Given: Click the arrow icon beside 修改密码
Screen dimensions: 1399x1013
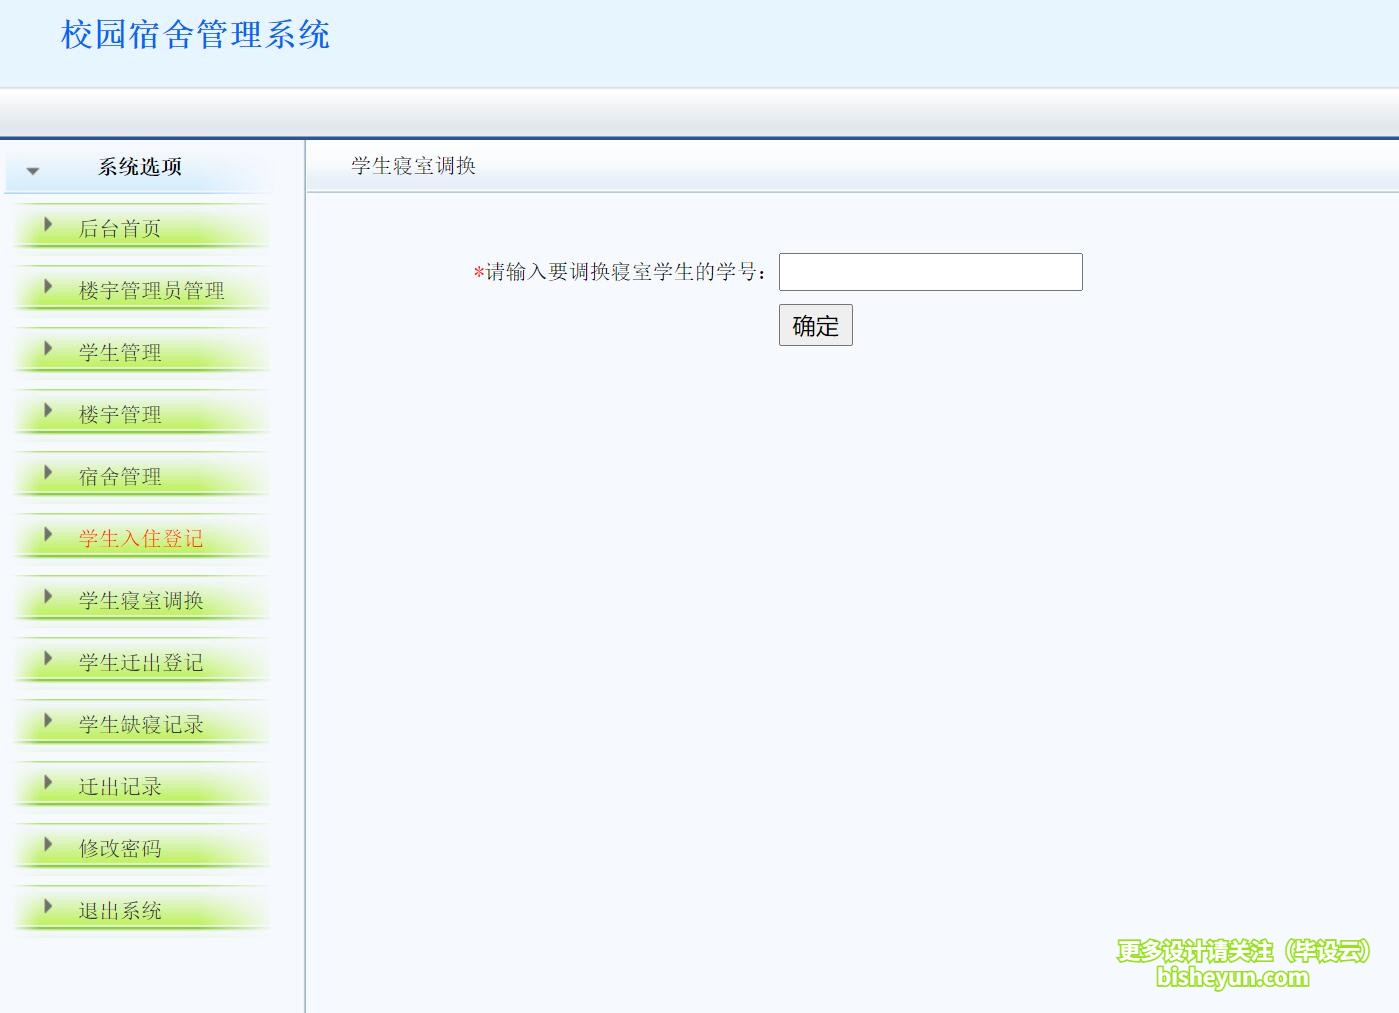Looking at the screenshot, I should click(x=47, y=845).
